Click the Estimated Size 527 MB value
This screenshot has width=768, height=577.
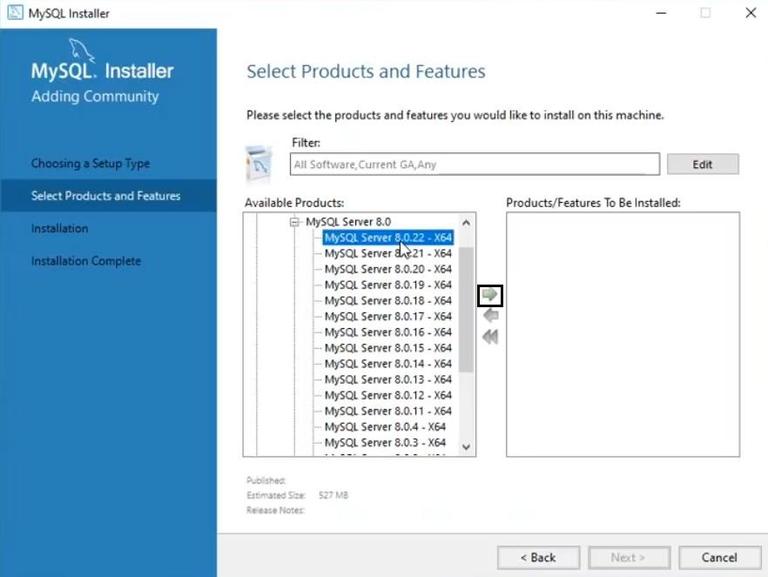pos(333,495)
